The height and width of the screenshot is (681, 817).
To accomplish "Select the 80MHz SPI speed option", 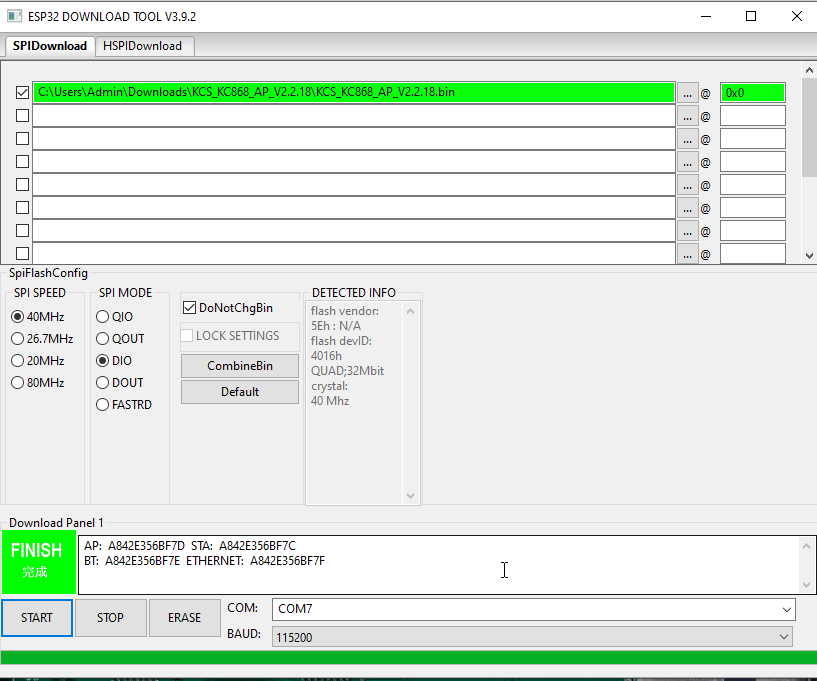I will (x=18, y=383).
